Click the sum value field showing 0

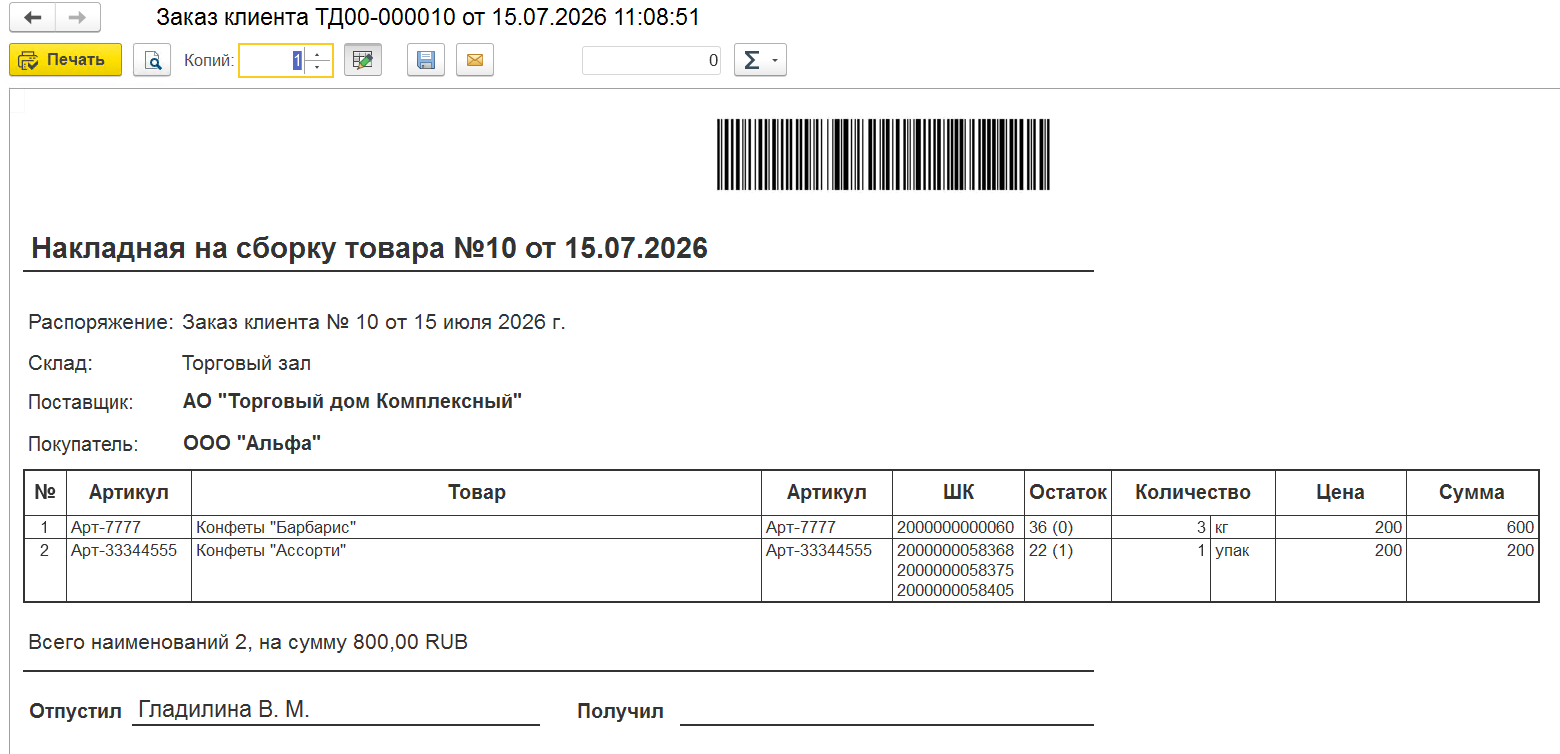point(652,60)
